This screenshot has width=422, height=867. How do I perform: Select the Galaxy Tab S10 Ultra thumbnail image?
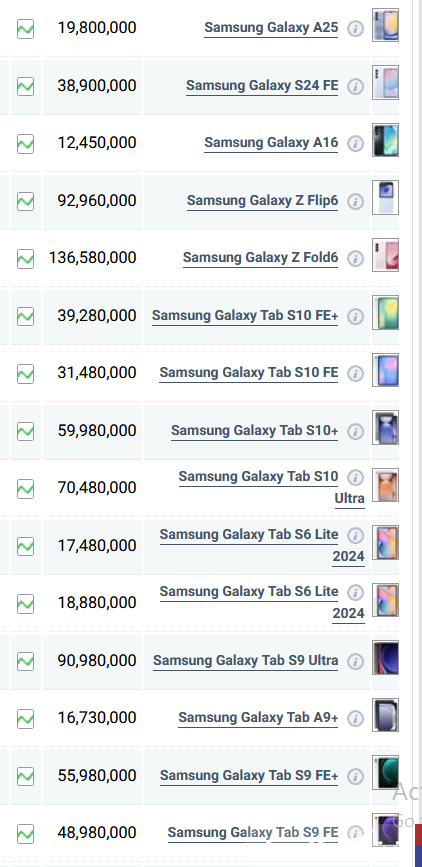[385, 485]
